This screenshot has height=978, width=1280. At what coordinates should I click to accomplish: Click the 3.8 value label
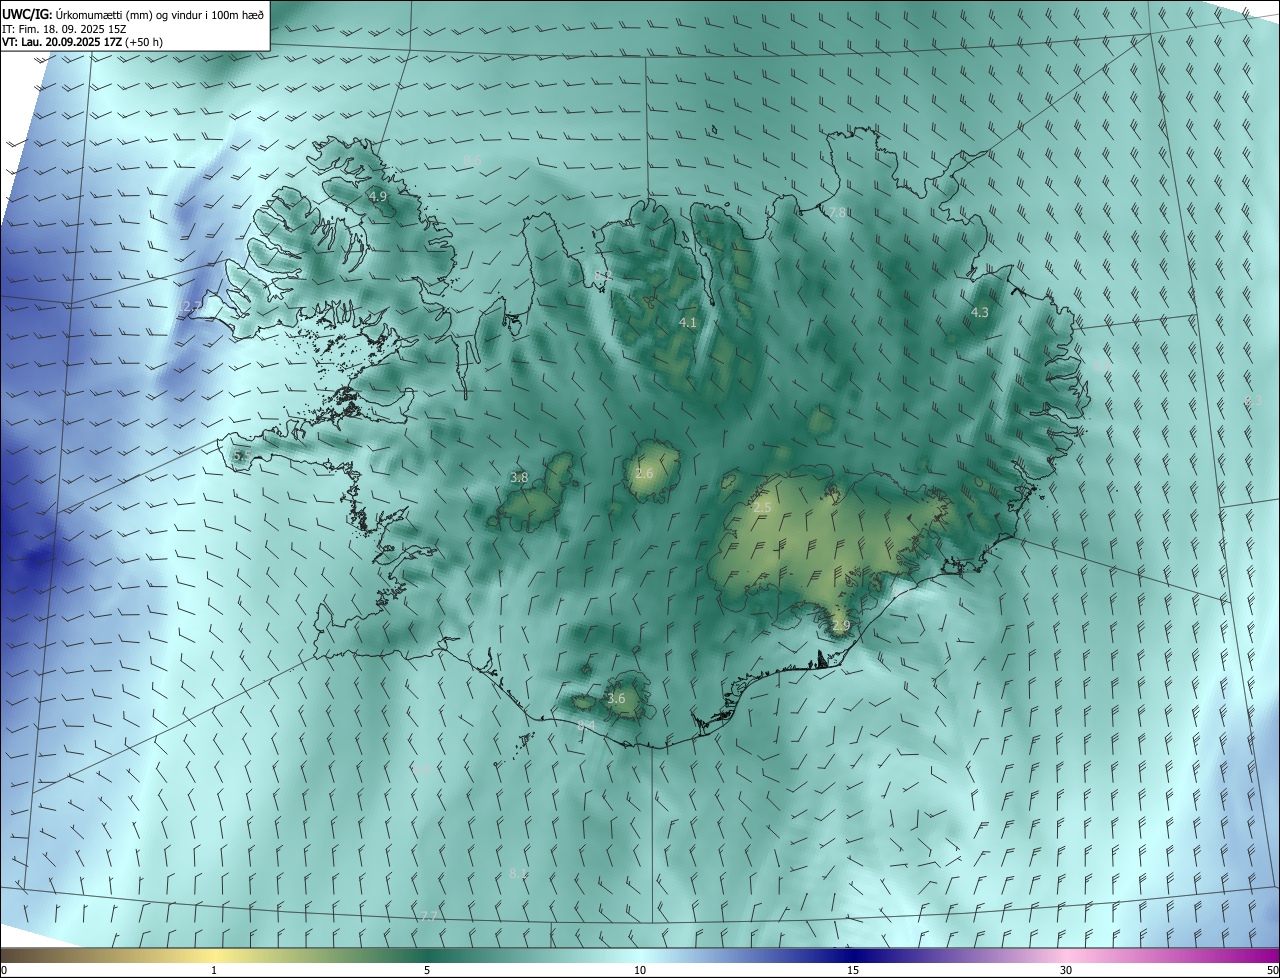[x=519, y=478]
